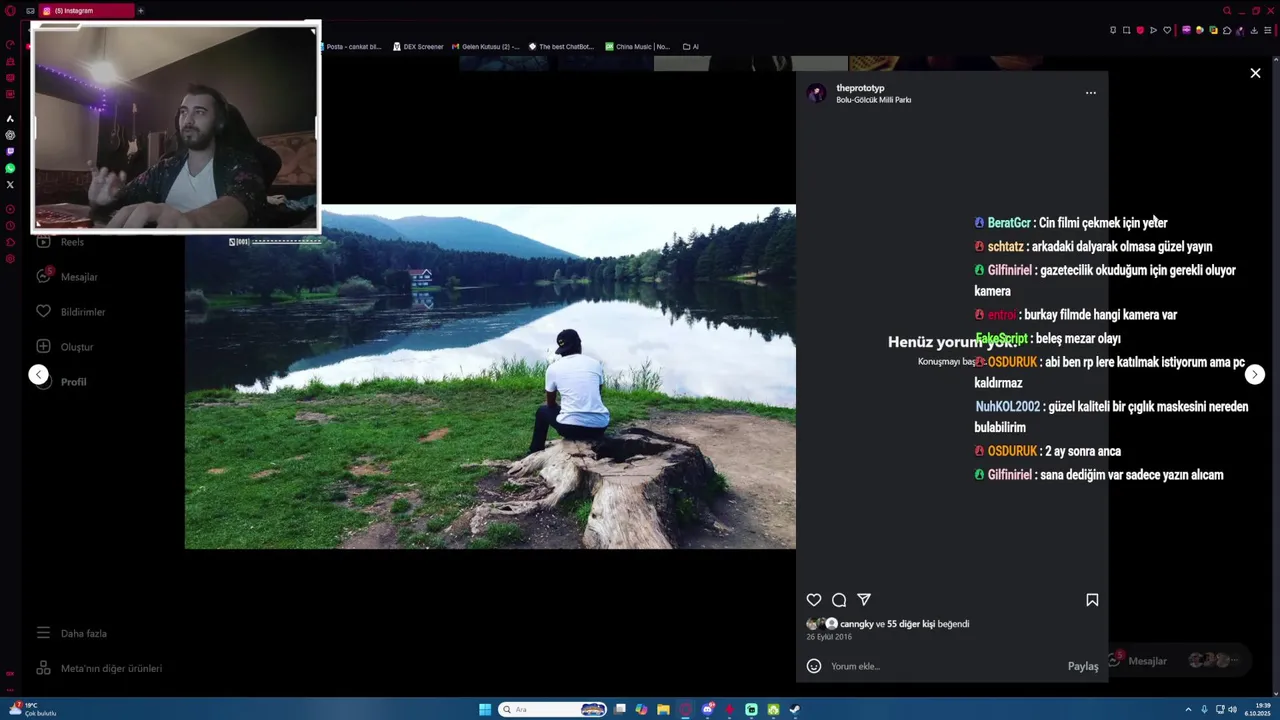Viewport: 1280px width, 720px height.
Task: Close the post viewer with the X icon
Action: [1255, 73]
